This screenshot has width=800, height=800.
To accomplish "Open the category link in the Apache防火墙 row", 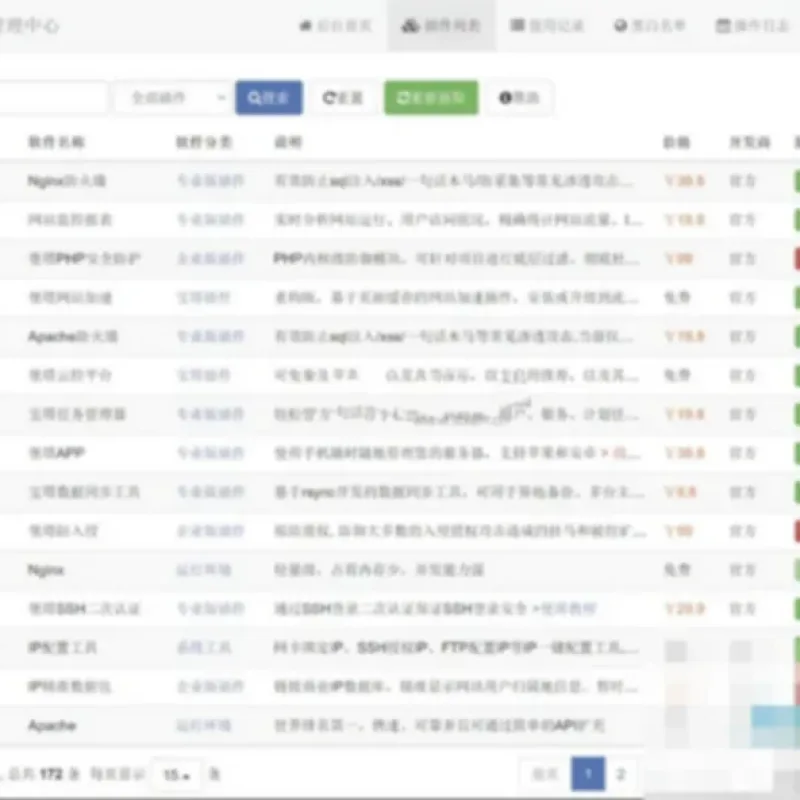I will point(210,336).
